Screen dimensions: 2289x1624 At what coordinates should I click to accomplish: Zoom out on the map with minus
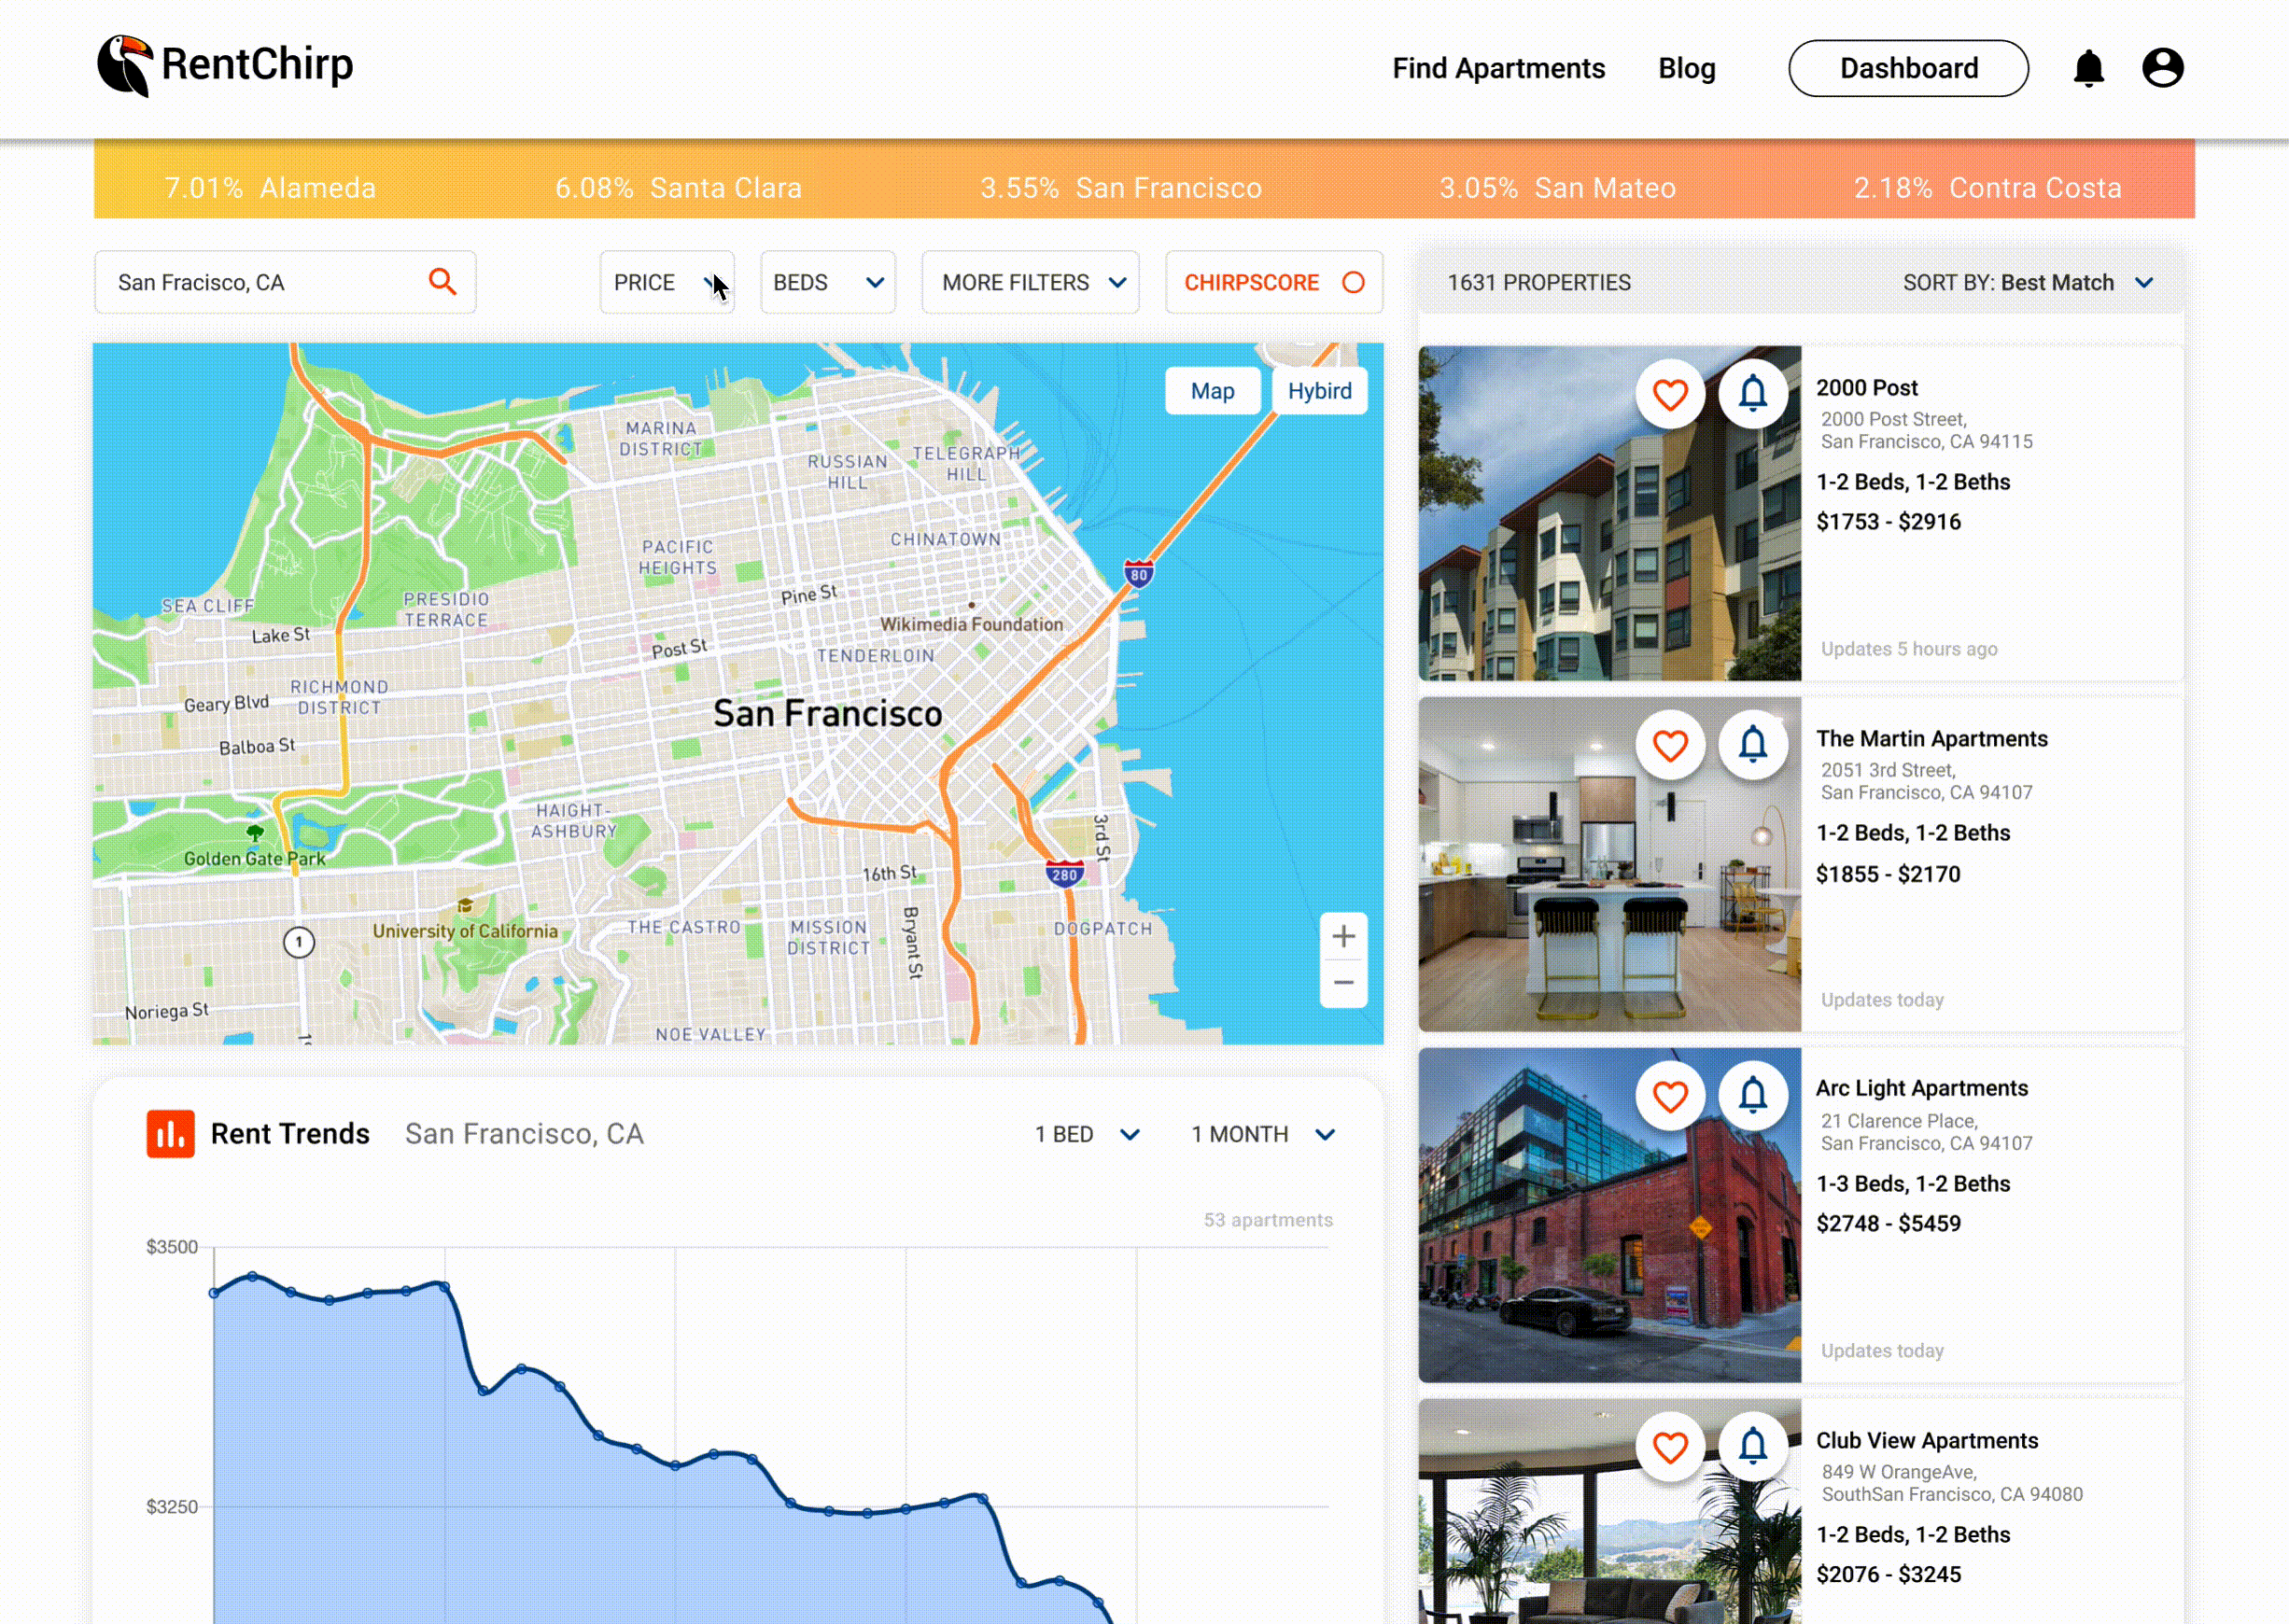[x=1343, y=983]
